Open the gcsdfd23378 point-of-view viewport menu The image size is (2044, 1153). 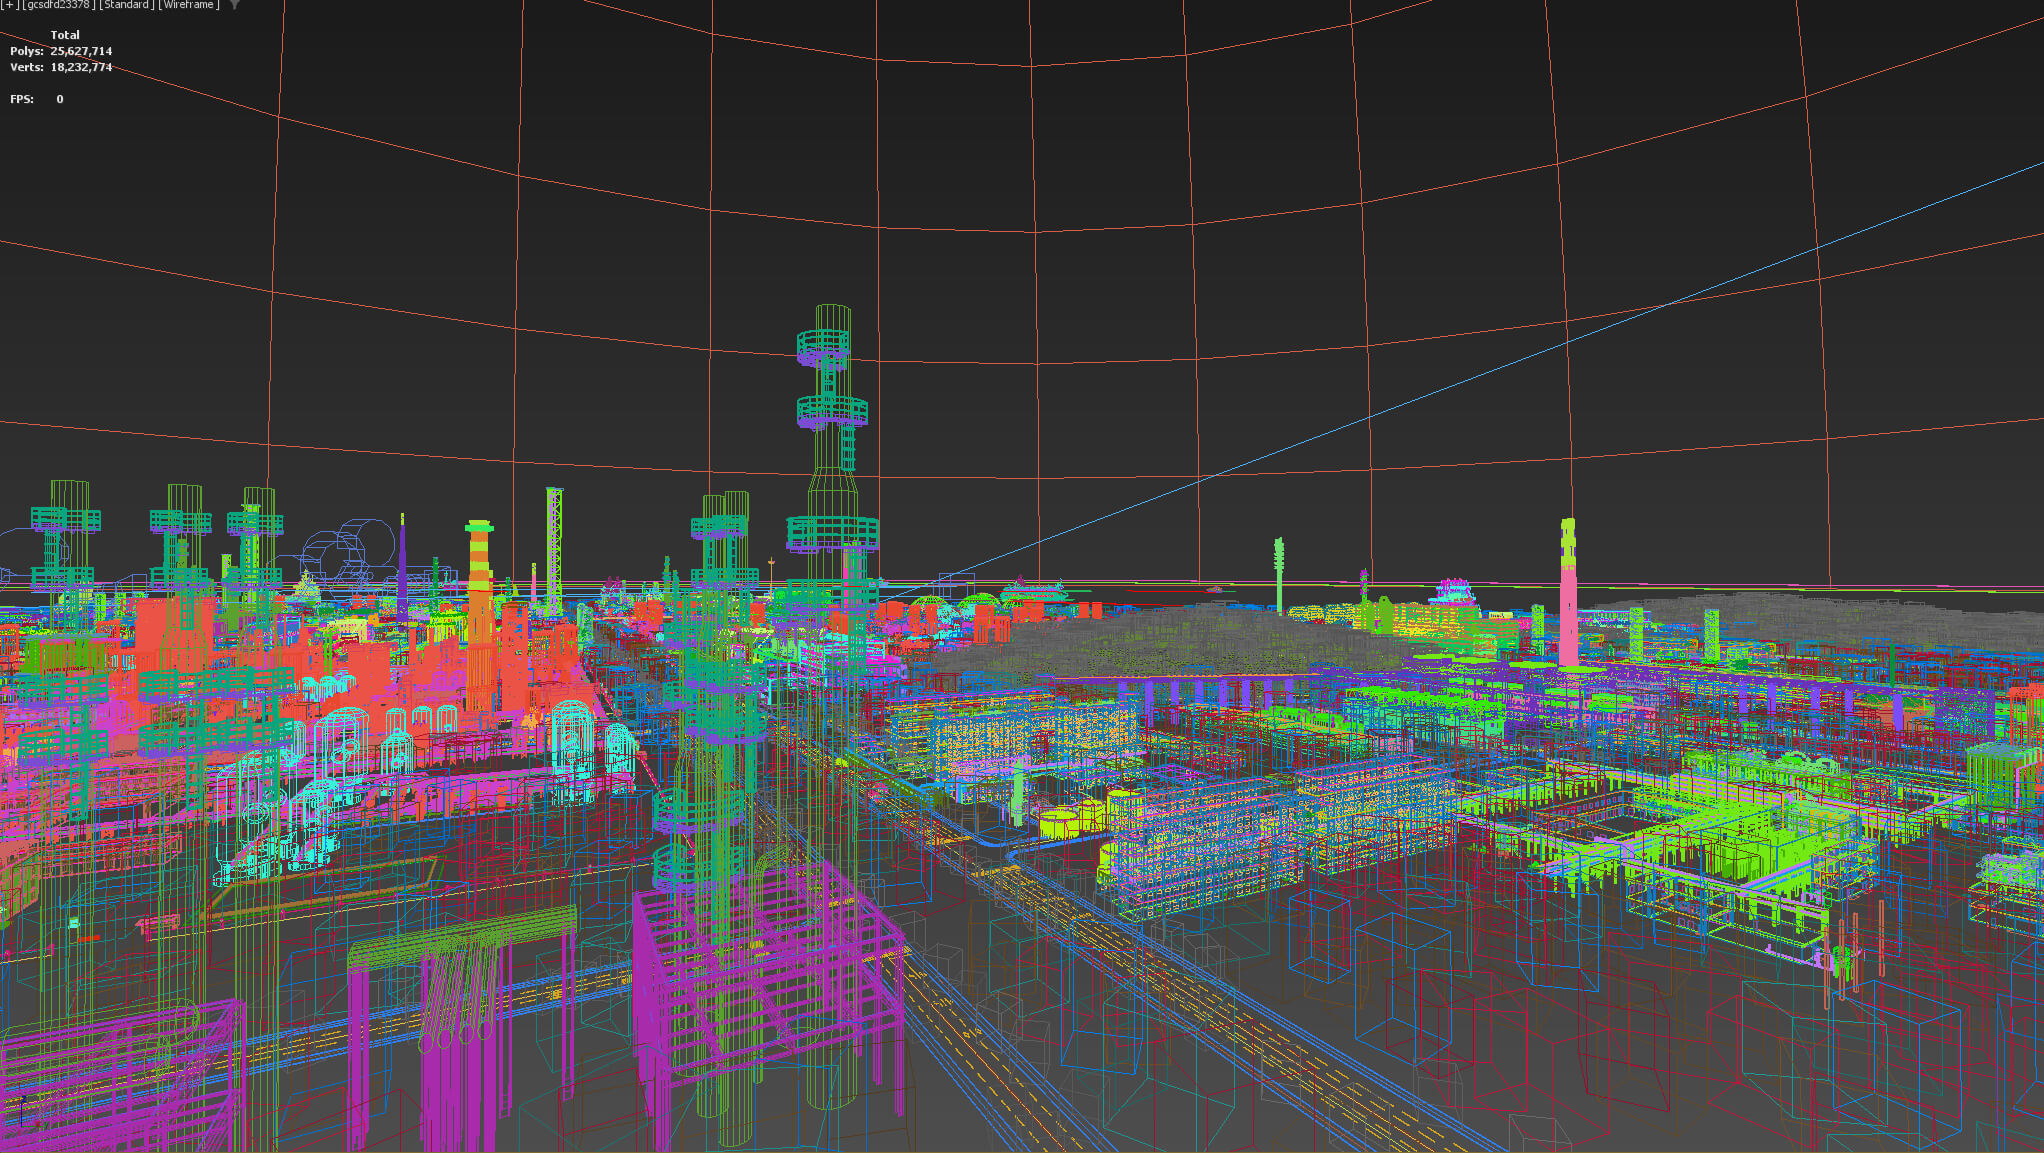click(59, 5)
